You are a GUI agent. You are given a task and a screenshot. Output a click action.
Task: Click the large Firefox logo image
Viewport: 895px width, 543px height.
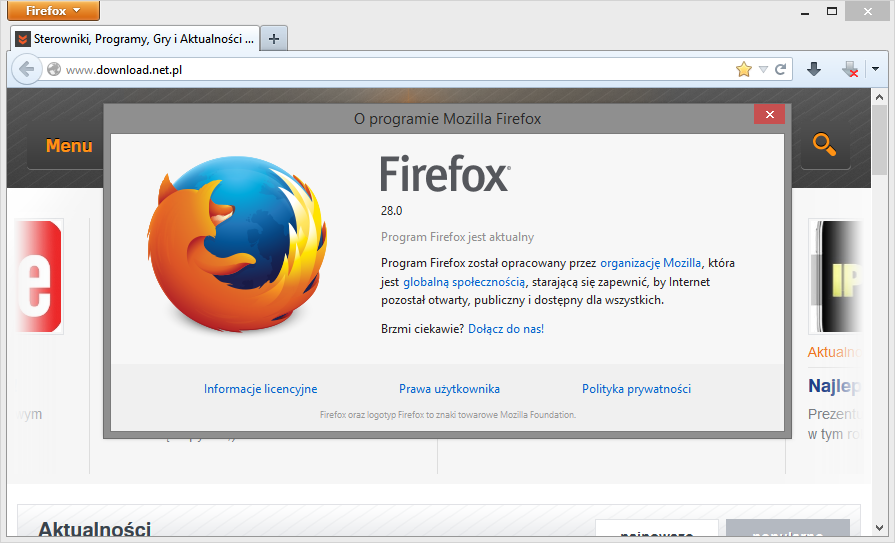point(237,244)
